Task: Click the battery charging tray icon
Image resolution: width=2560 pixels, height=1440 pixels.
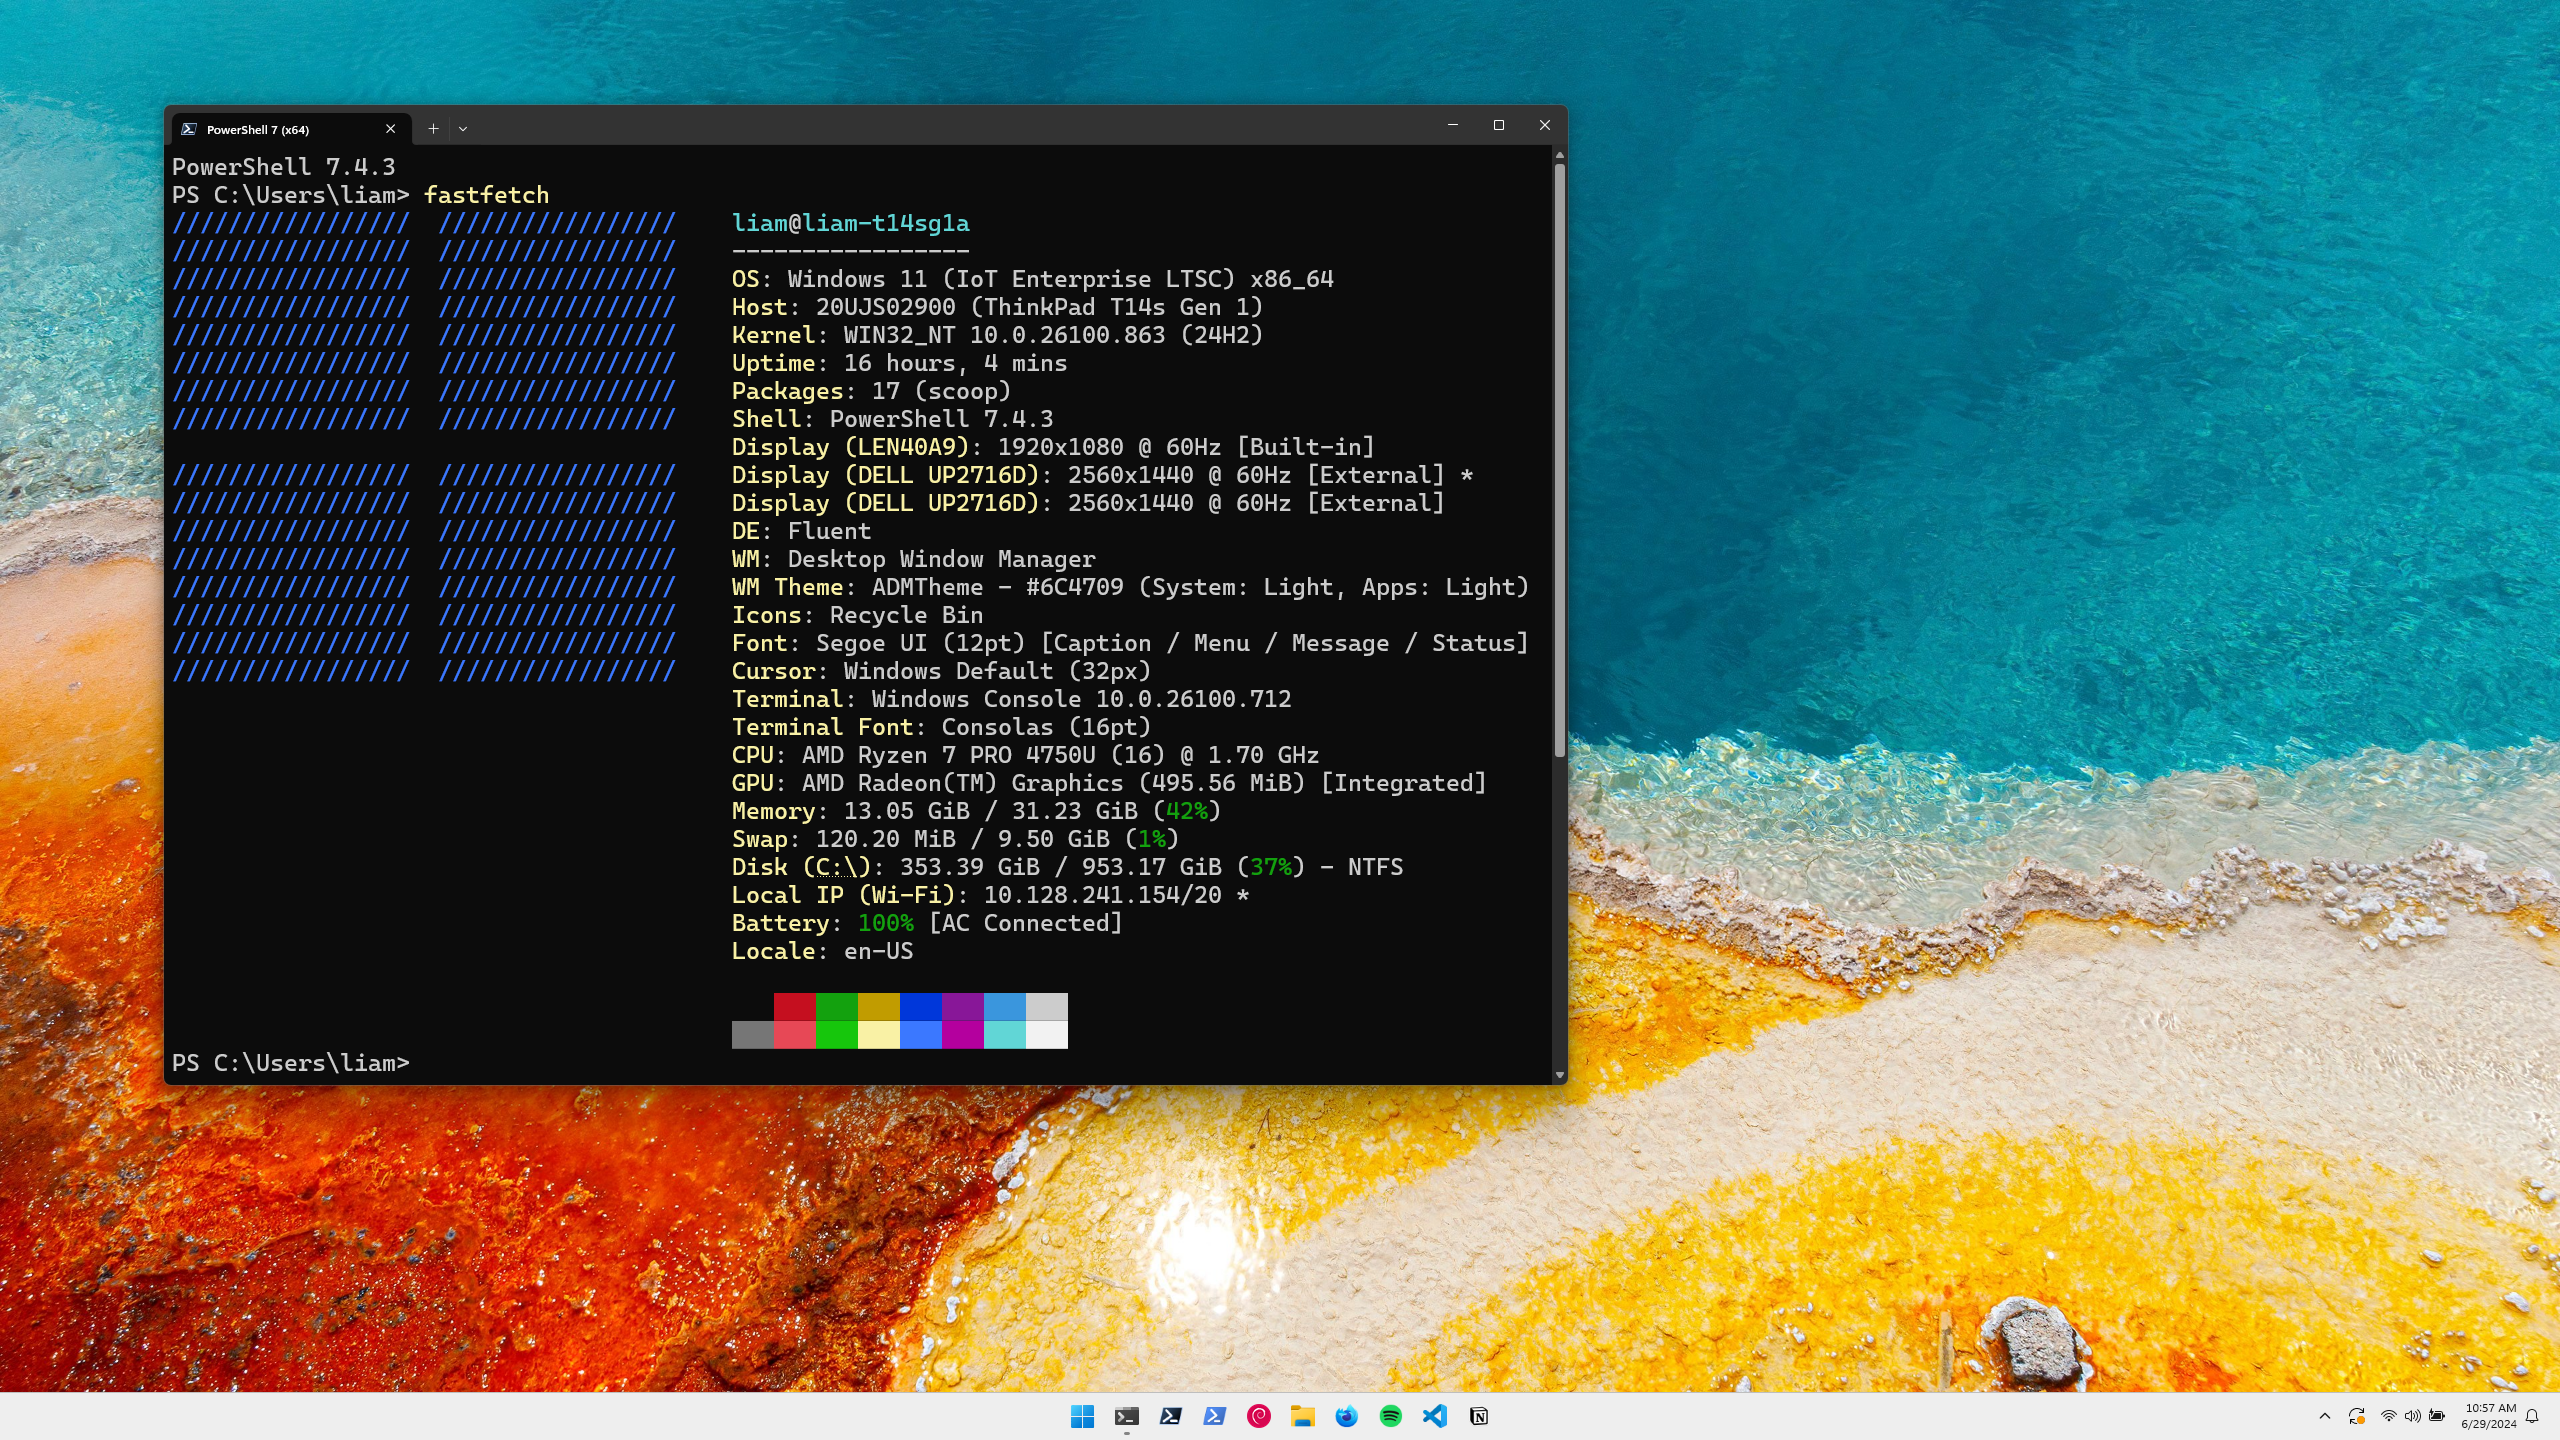Action: click(2437, 1416)
